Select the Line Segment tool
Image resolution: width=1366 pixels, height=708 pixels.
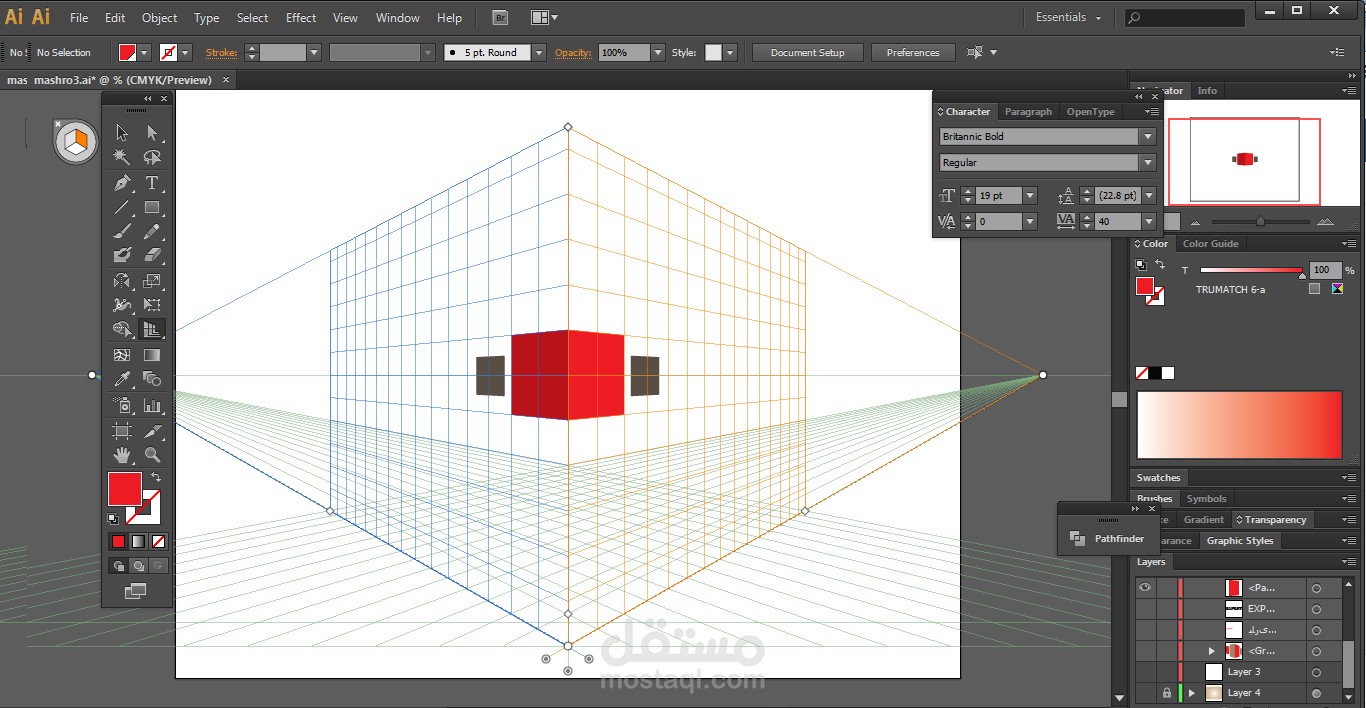pyautogui.click(x=122, y=208)
